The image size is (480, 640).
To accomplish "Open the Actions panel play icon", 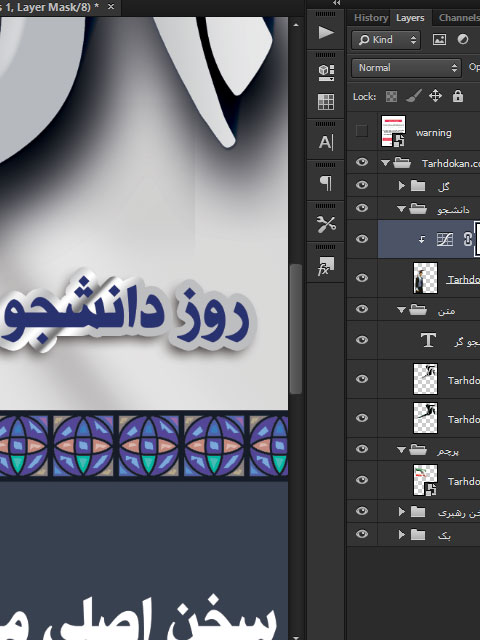I will click(x=326, y=32).
